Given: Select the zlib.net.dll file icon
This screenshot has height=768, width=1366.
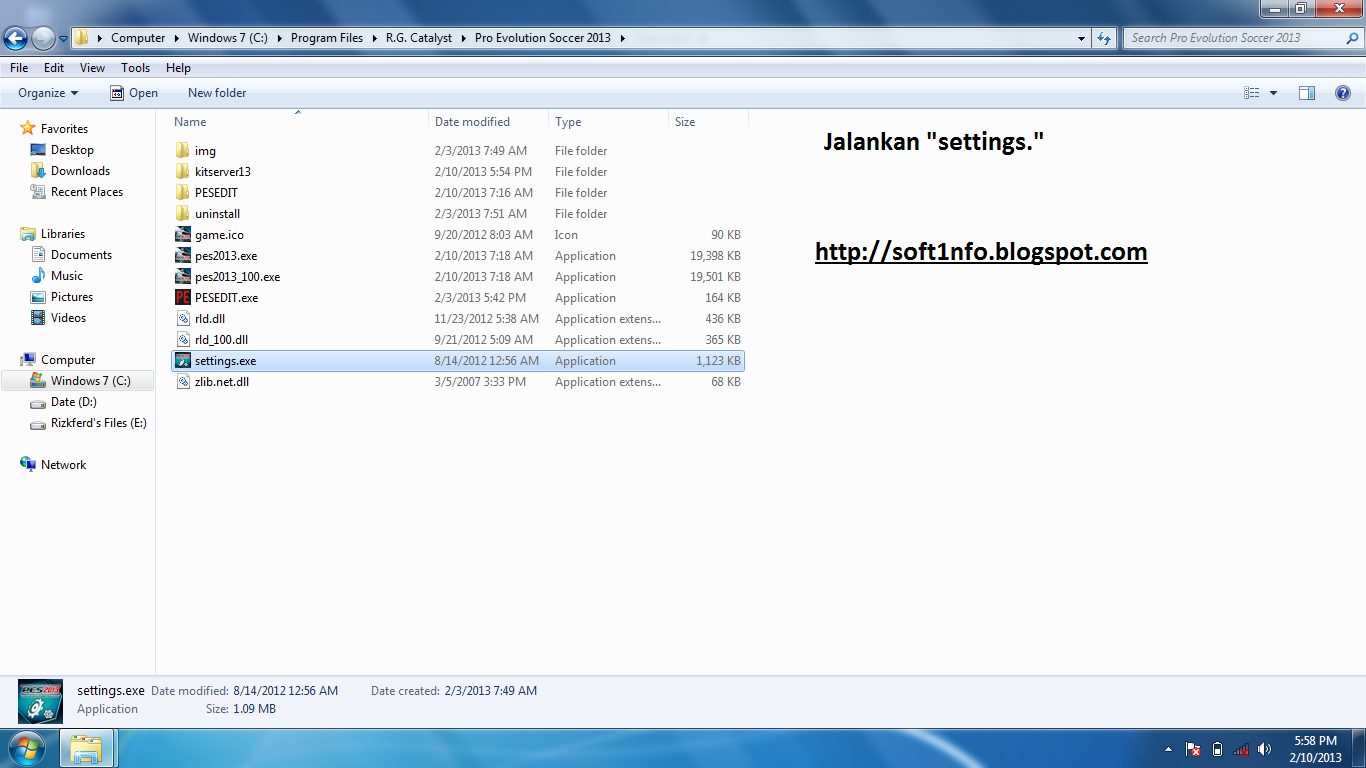Looking at the screenshot, I should pyautogui.click(x=182, y=382).
